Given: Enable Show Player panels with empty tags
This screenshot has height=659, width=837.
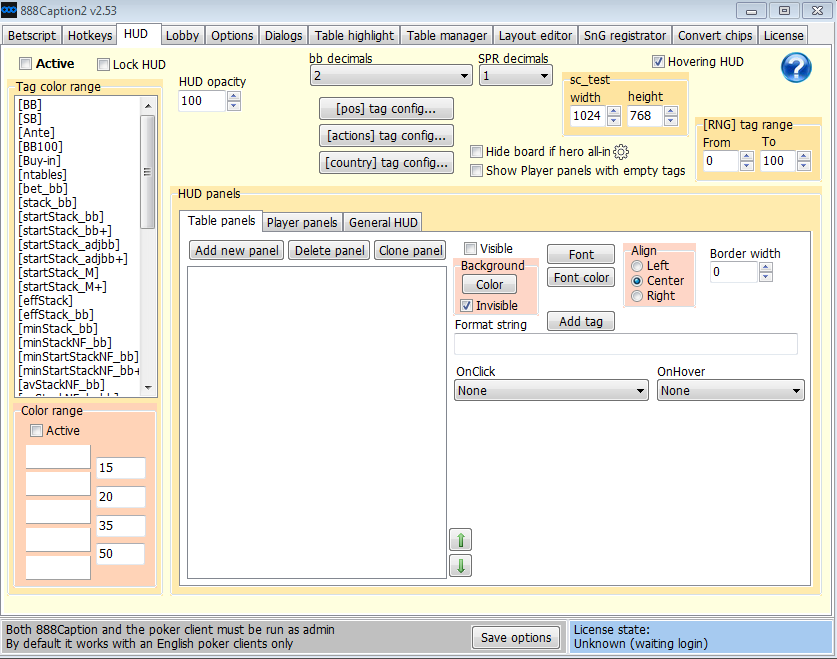Looking at the screenshot, I should tap(476, 171).
